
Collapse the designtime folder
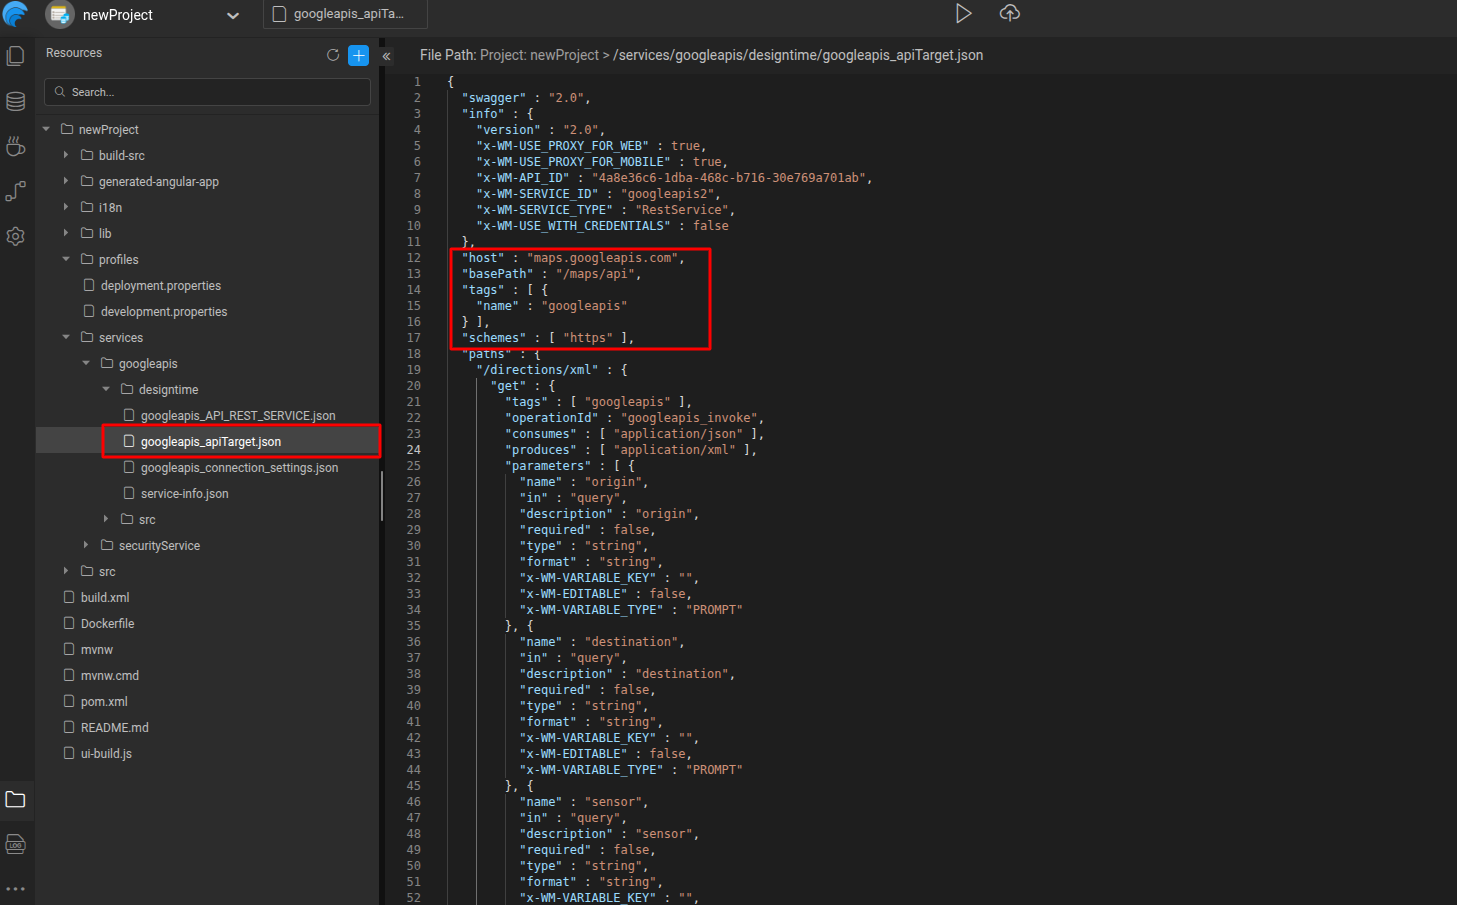tap(106, 389)
